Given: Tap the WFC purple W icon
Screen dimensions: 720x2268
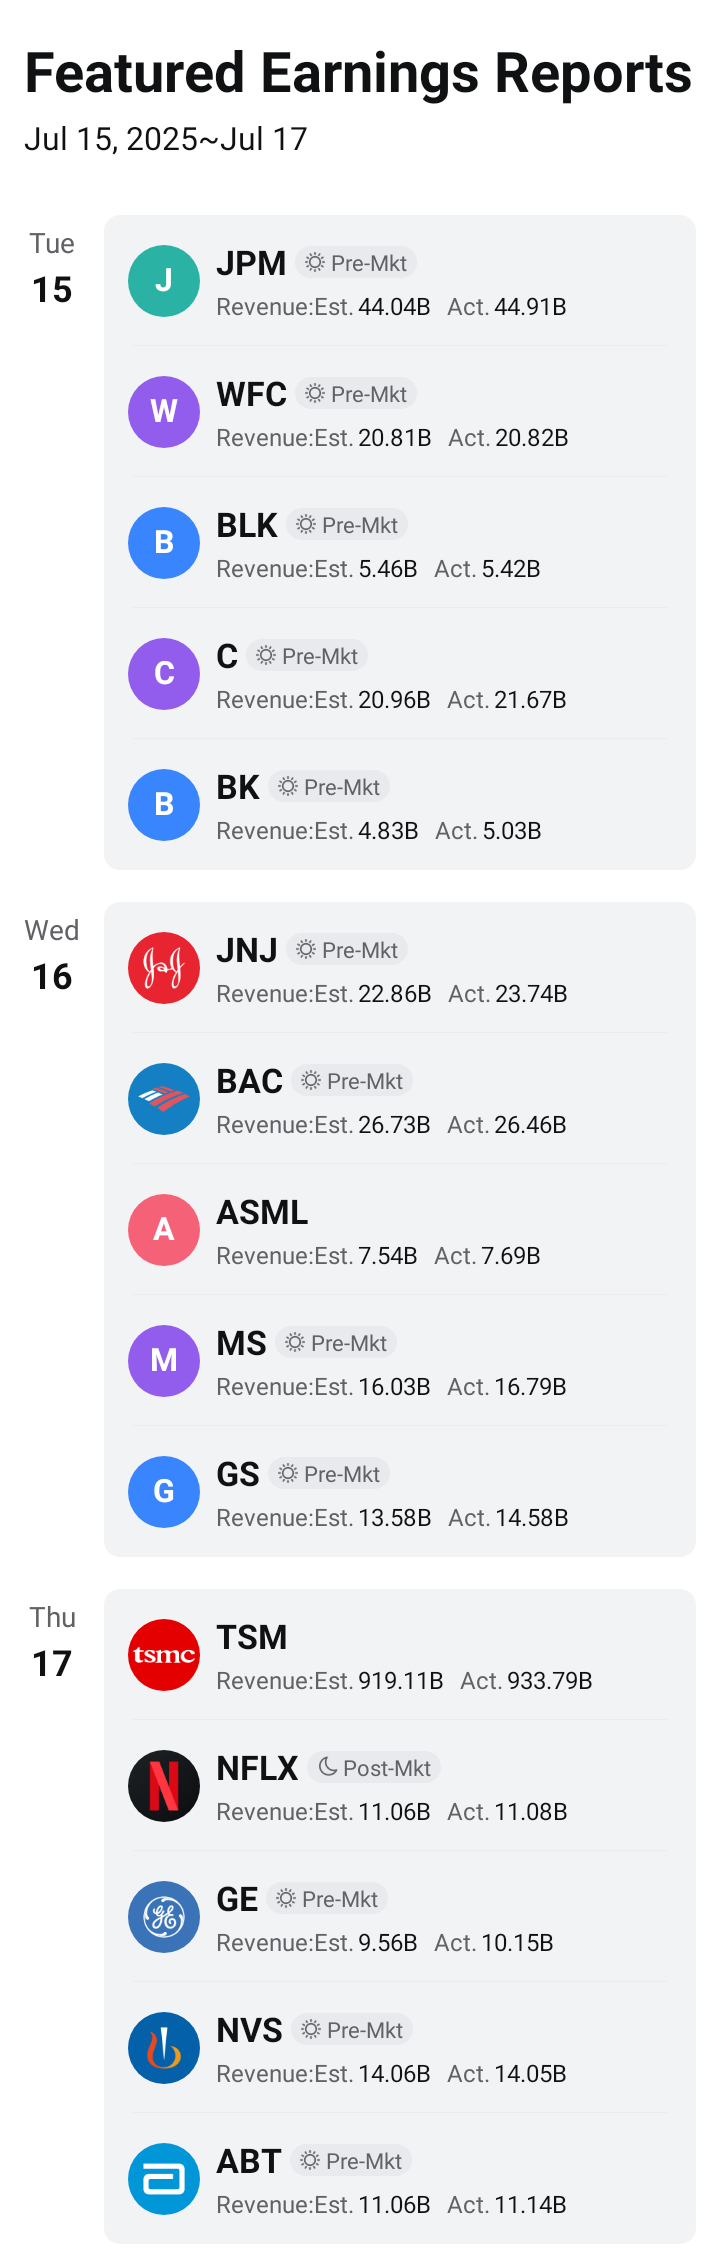Looking at the screenshot, I should click(x=164, y=412).
